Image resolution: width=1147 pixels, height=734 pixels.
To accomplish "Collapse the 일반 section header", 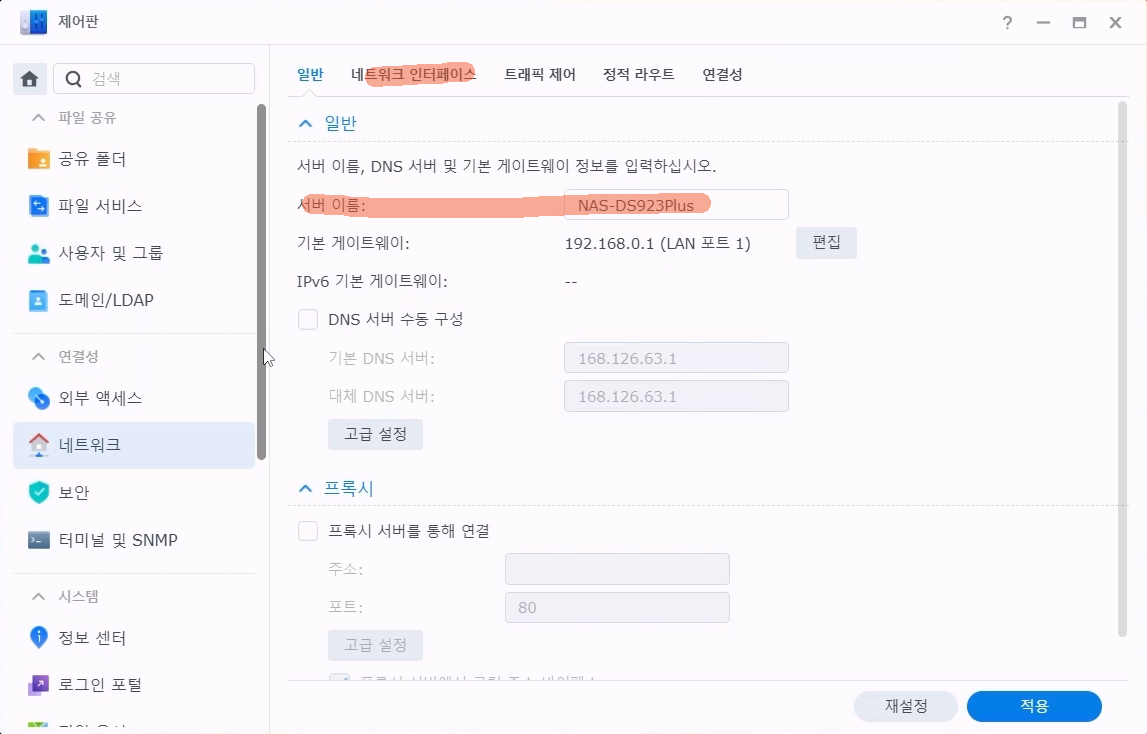I will [306, 124].
